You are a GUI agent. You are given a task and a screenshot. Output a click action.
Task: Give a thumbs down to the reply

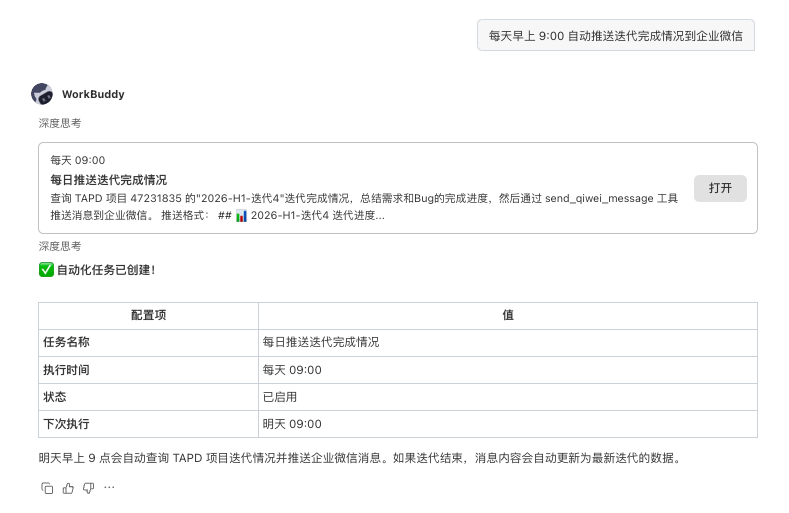[x=89, y=488]
